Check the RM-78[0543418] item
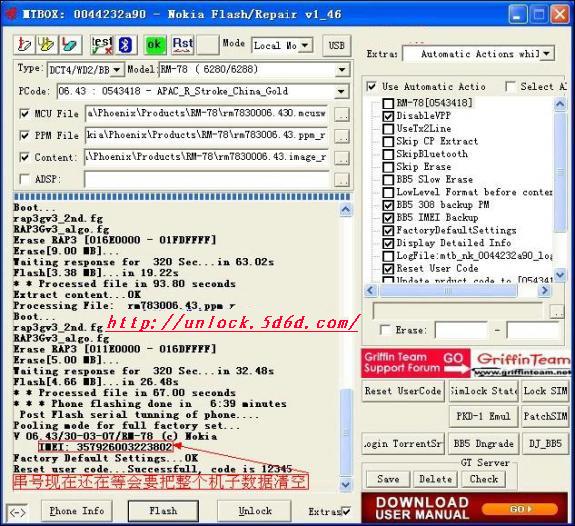Screen dimensions: 575x526 tap(388, 103)
